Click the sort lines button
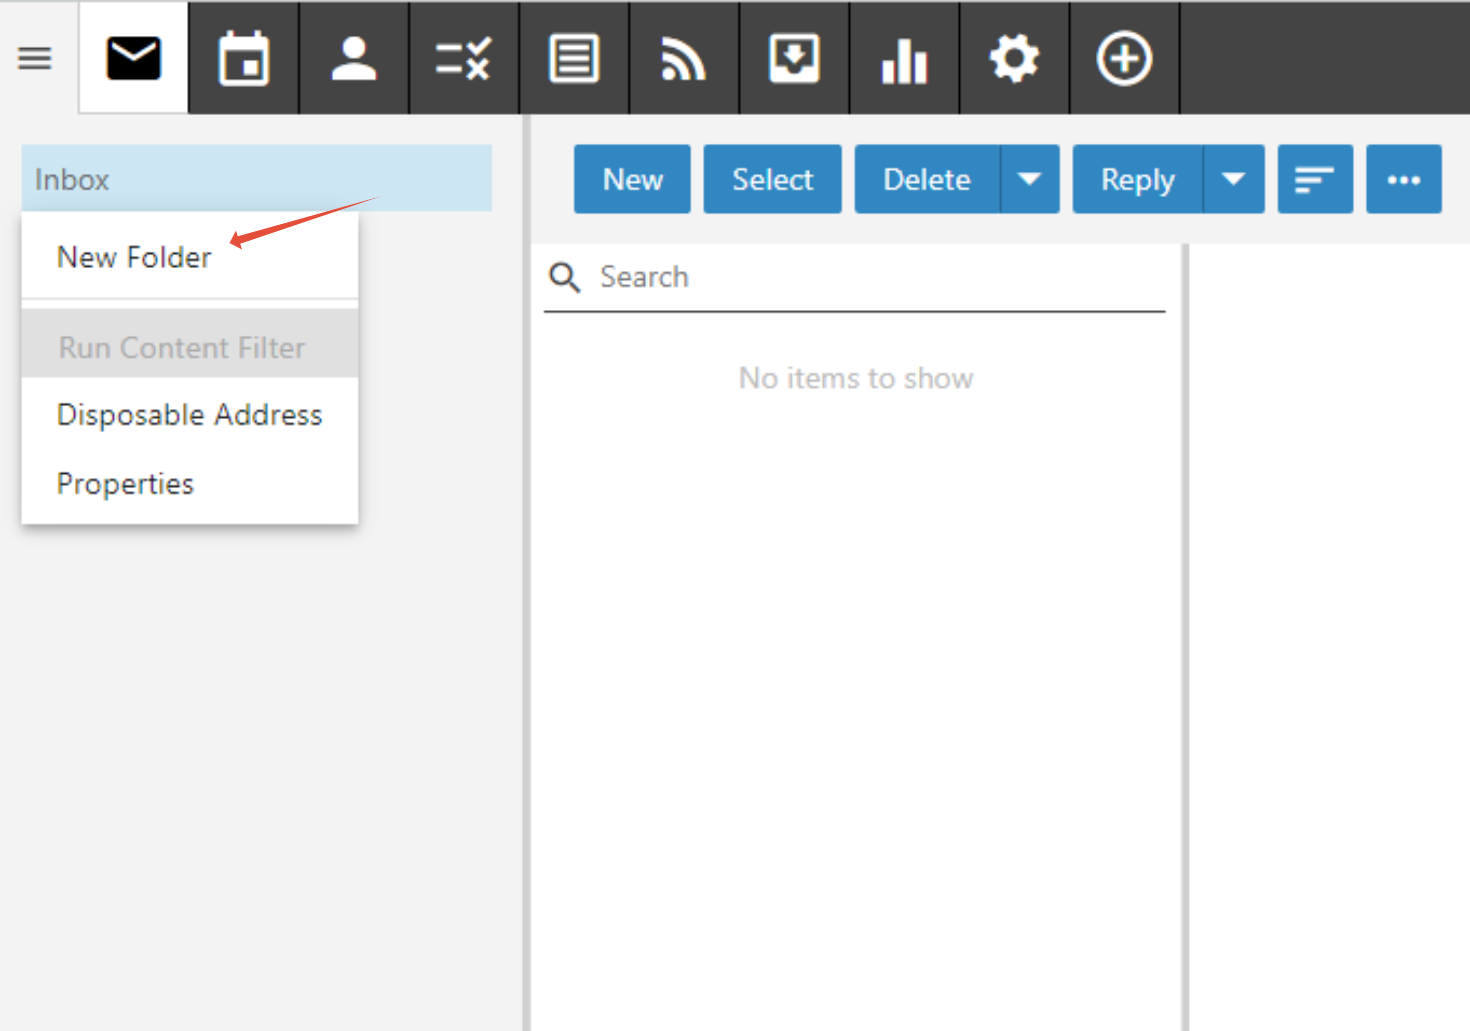Screen dimensions: 1470x1031 1315,179
